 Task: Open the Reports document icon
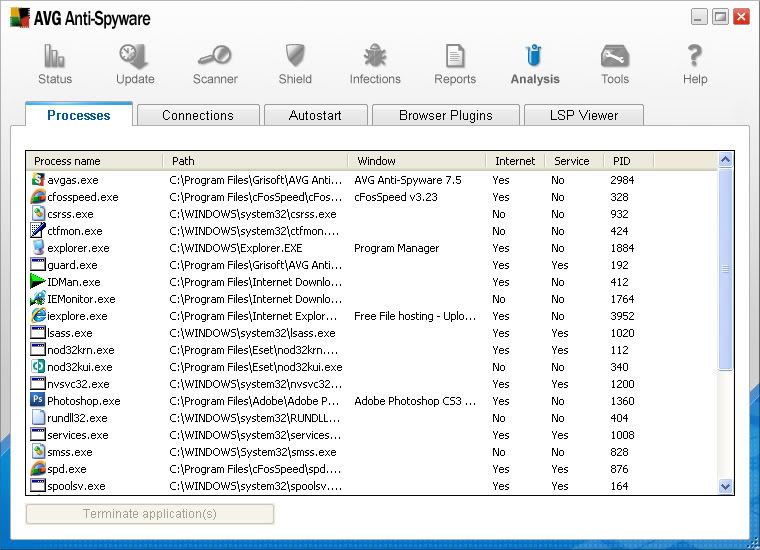click(x=455, y=56)
